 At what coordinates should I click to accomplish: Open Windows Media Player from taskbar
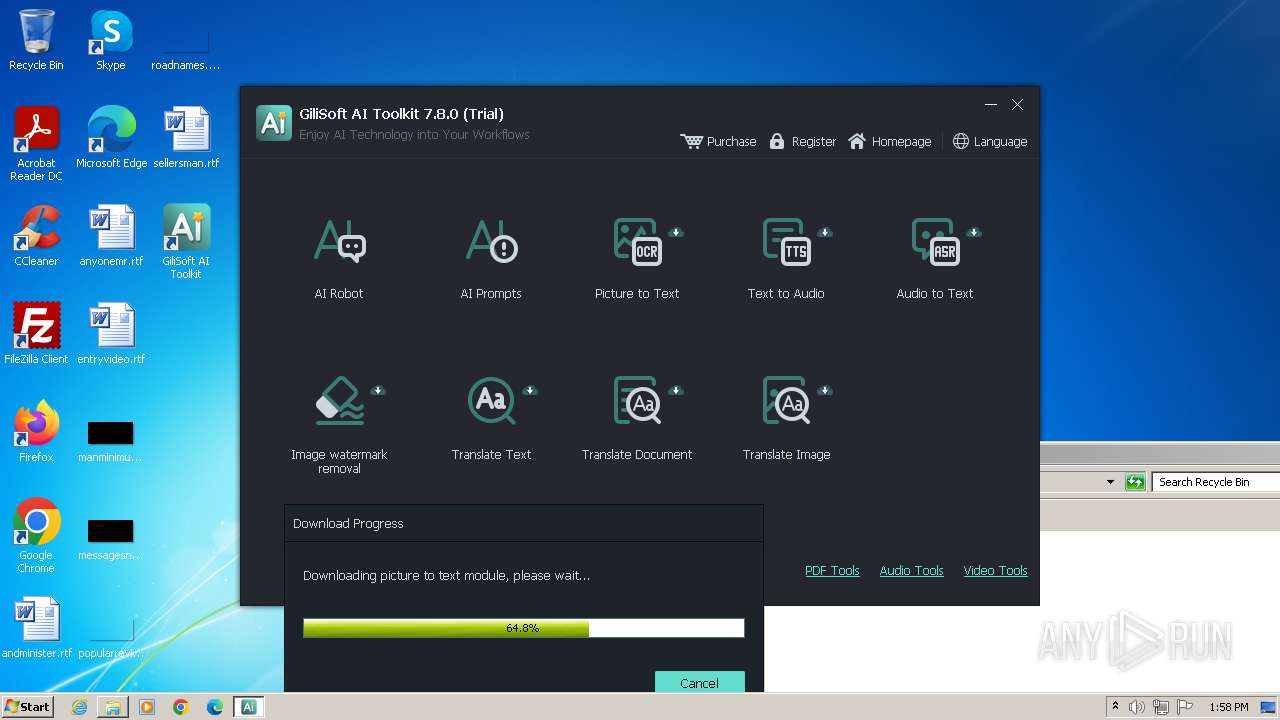(147, 707)
